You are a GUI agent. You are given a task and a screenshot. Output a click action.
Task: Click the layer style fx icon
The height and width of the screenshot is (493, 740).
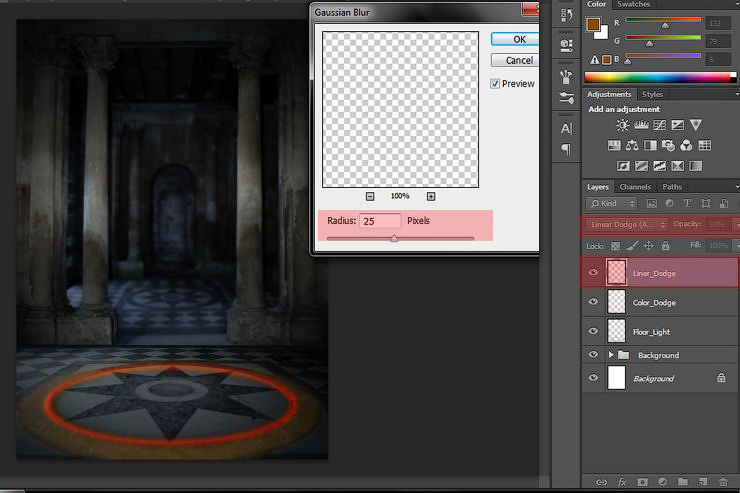pos(620,482)
